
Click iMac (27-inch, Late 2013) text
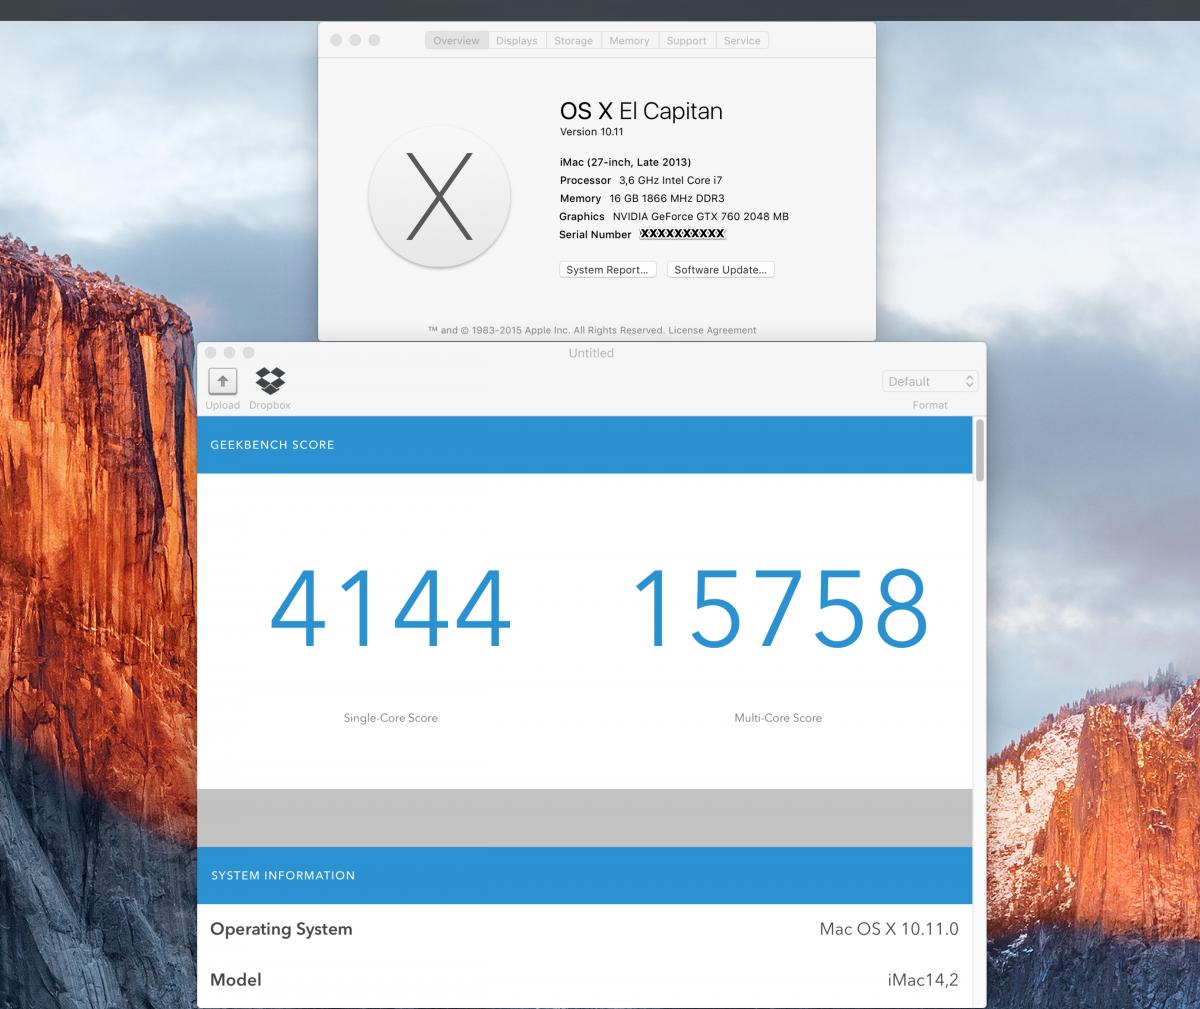(625, 162)
